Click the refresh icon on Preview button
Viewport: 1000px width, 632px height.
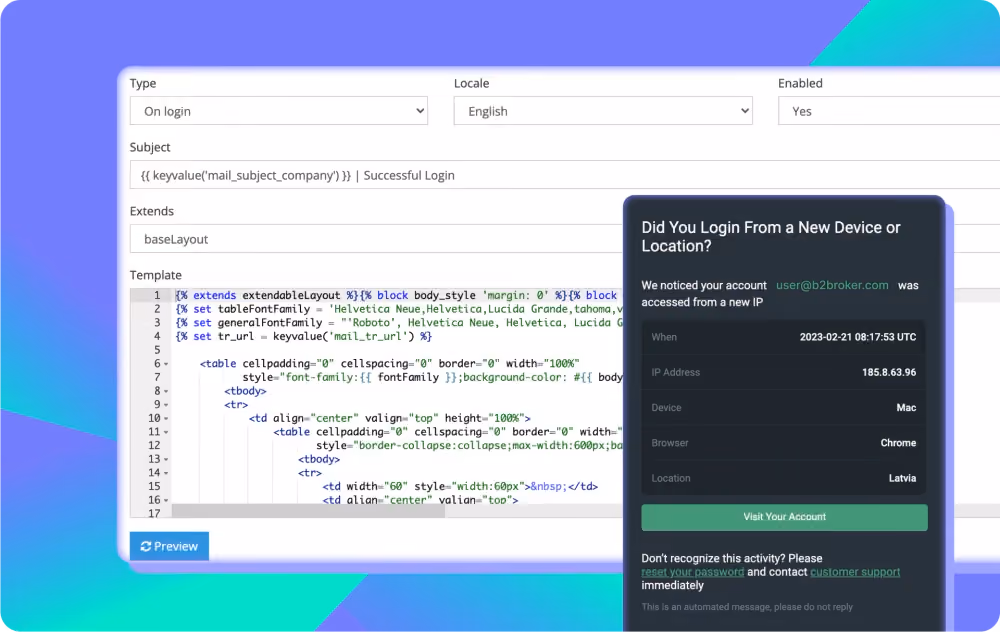(145, 547)
